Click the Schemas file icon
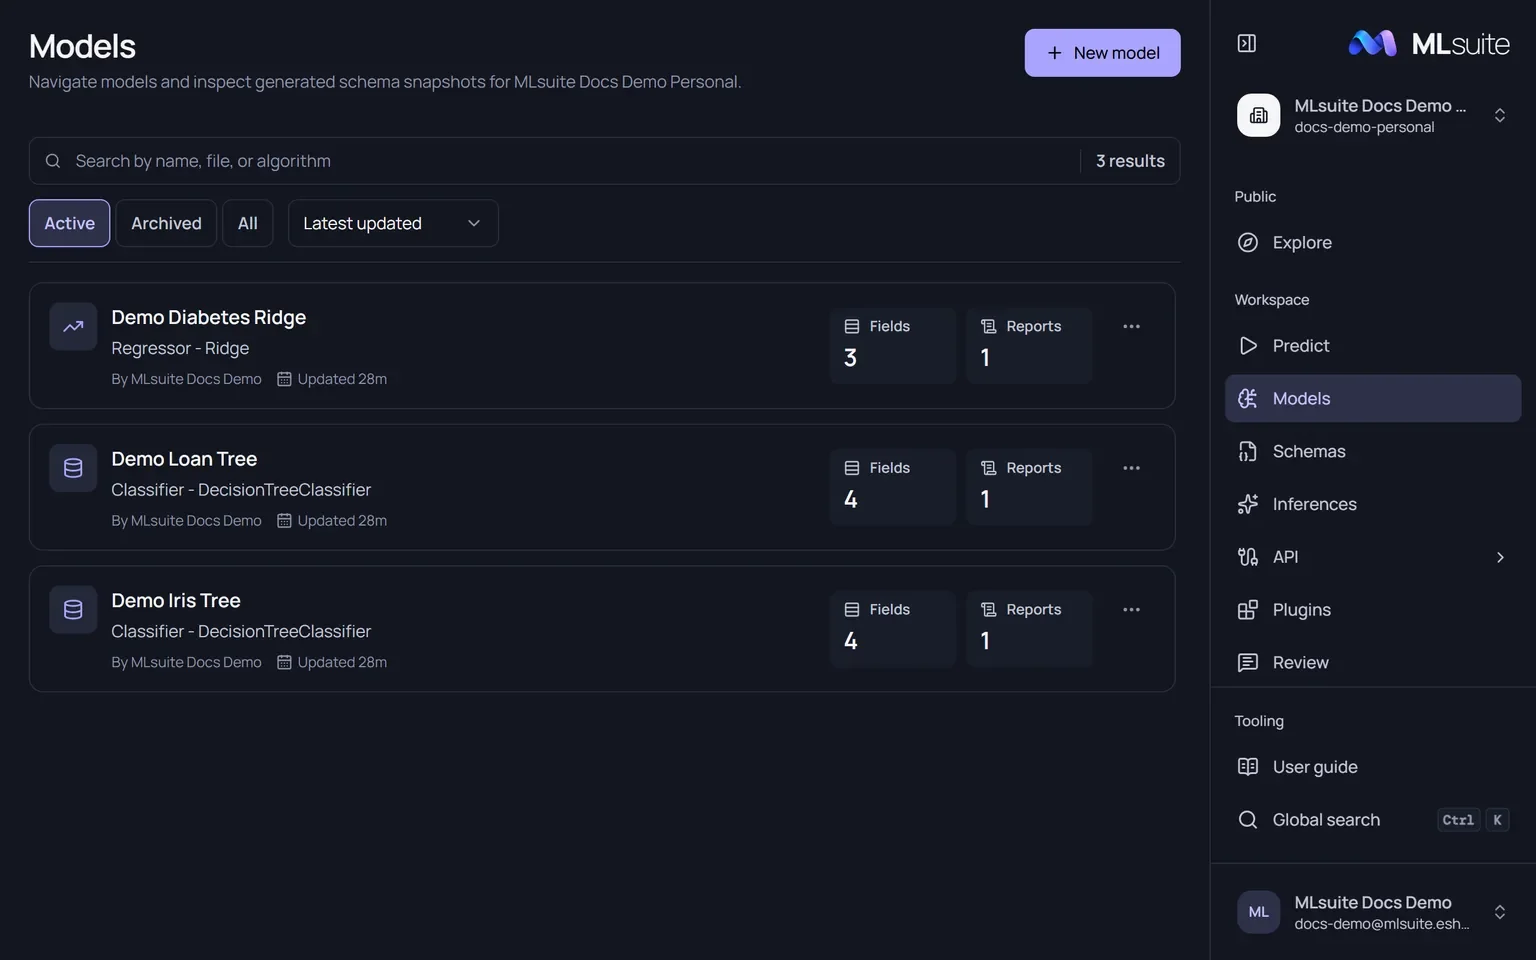Image resolution: width=1536 pixels, height=960 pixels. [1247, 451]
